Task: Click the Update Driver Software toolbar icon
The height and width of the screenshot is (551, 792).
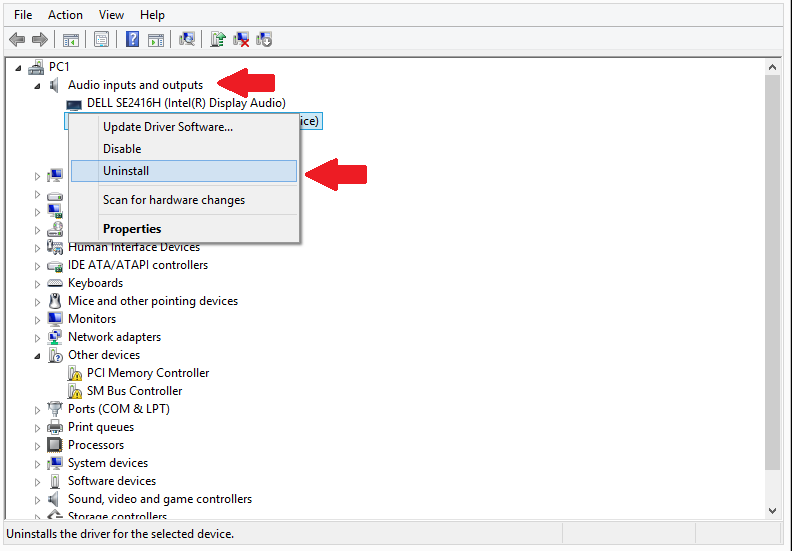Action: (218, 39)
